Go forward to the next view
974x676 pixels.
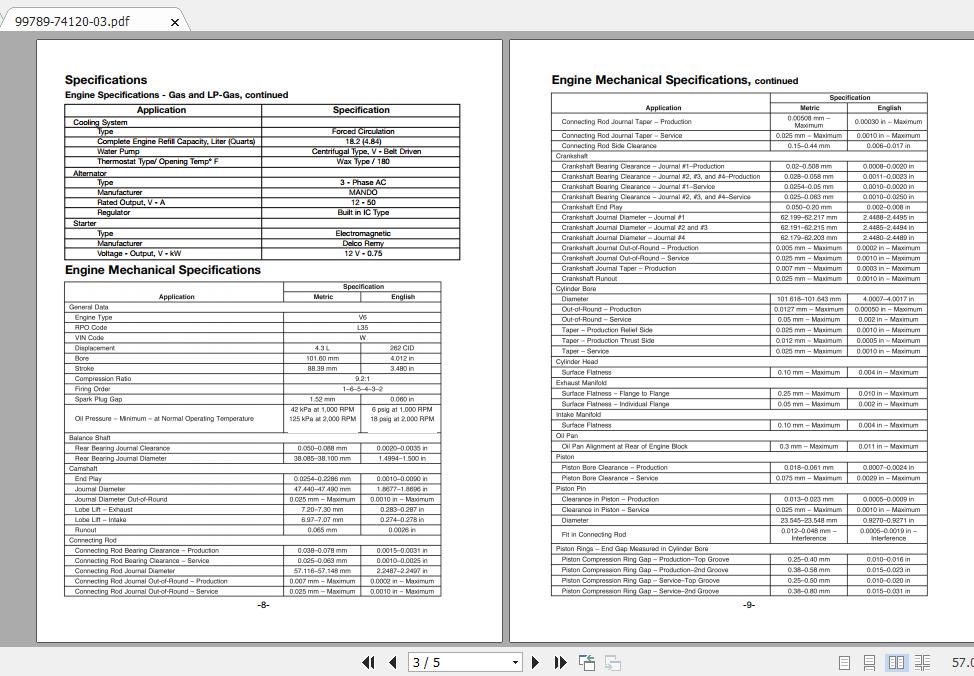pos(611,662)
